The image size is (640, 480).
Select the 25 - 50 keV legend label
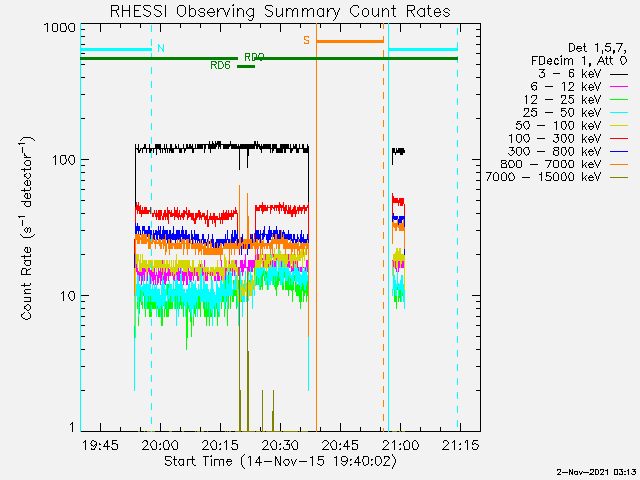click(x=562, y=113)
